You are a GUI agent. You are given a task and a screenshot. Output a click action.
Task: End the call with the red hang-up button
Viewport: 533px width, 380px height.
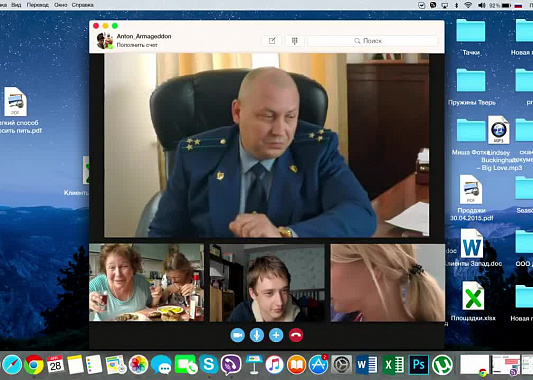coord(296,335)
